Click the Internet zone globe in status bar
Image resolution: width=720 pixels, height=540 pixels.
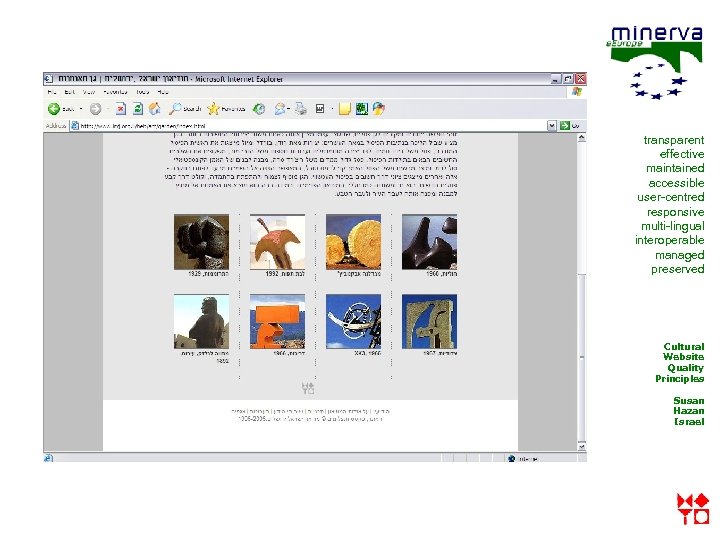[x=512, y=458]
